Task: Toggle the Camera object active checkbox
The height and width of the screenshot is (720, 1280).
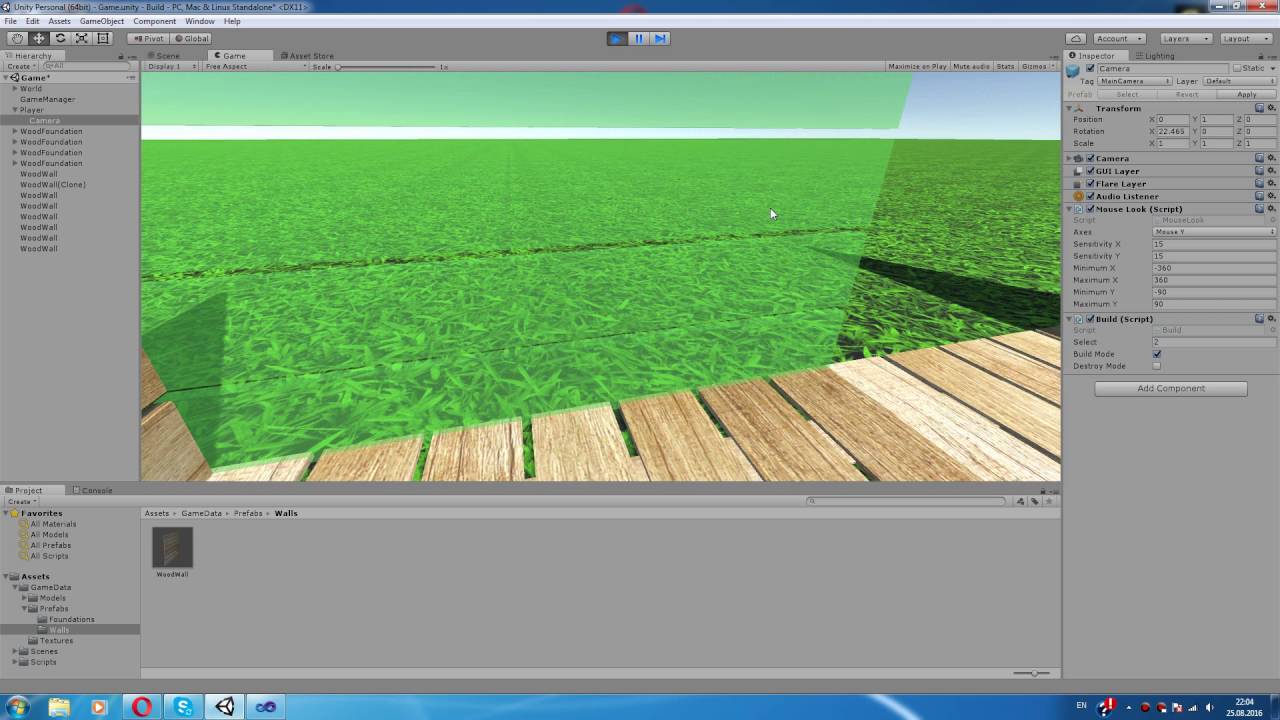Action: [1090, 69]
